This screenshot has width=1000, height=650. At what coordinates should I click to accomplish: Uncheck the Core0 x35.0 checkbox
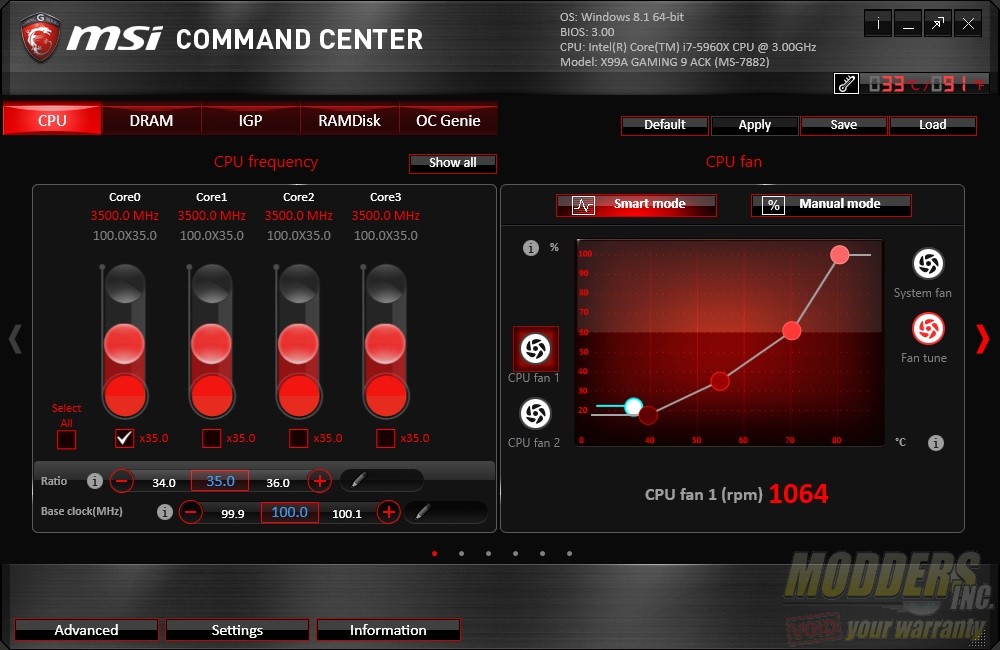(124, 438)
